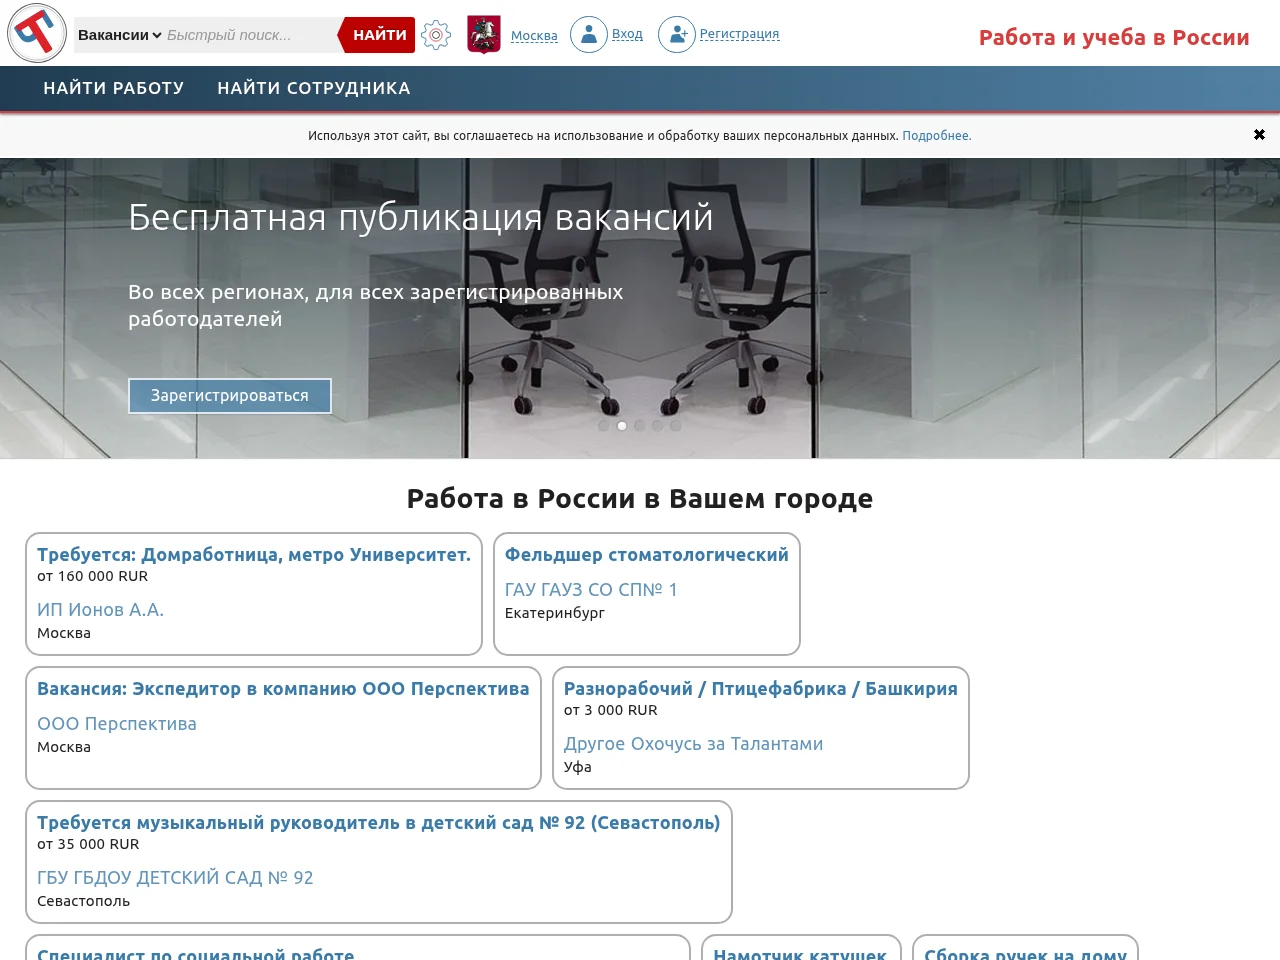Image resolution: width=1280 pixels, height=960 pixels.
Task: Focus the Быстрый поиск search field
Action: click(x=250, y=35)
